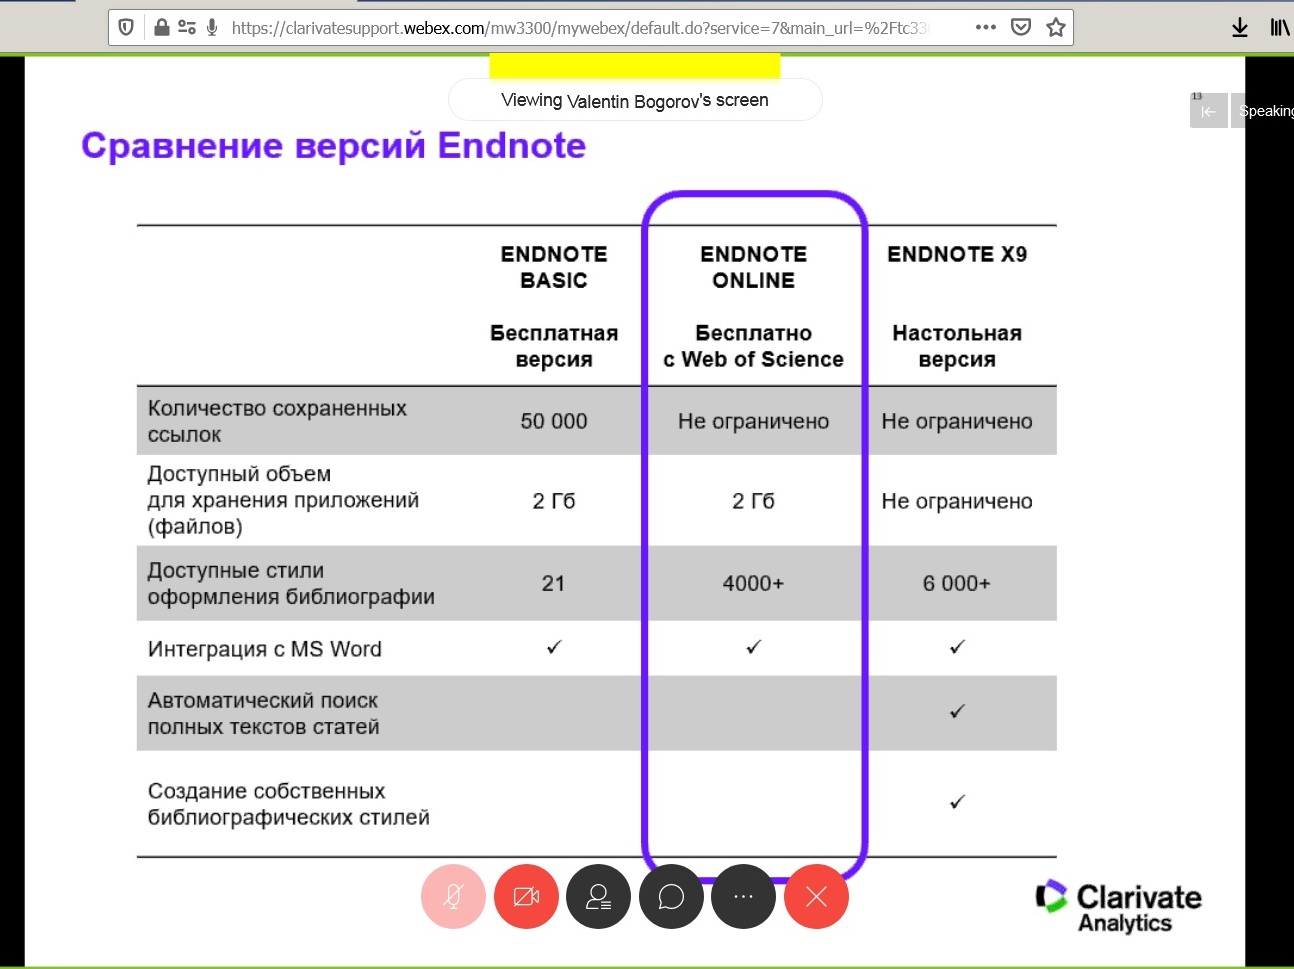Bookmark this page with star icon
Image resolution: width=1294 pixels, height=969 pixels.
coord(1055,28)
